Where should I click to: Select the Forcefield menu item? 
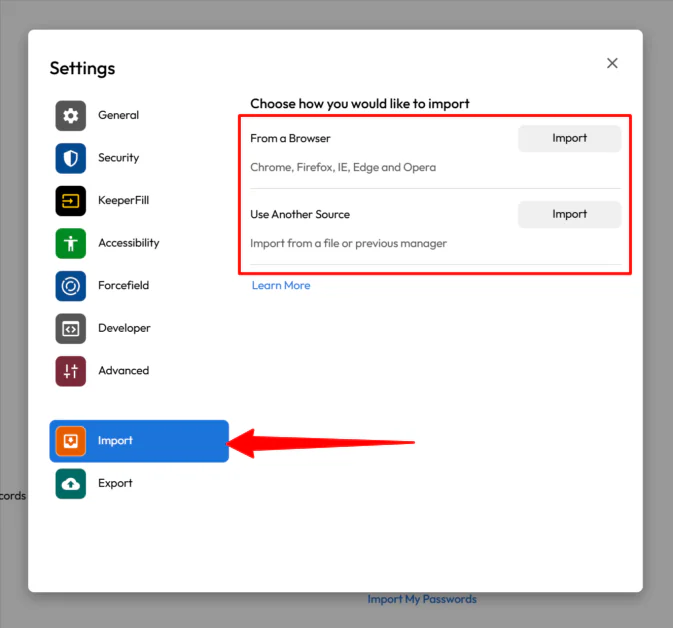click(139, 286)
